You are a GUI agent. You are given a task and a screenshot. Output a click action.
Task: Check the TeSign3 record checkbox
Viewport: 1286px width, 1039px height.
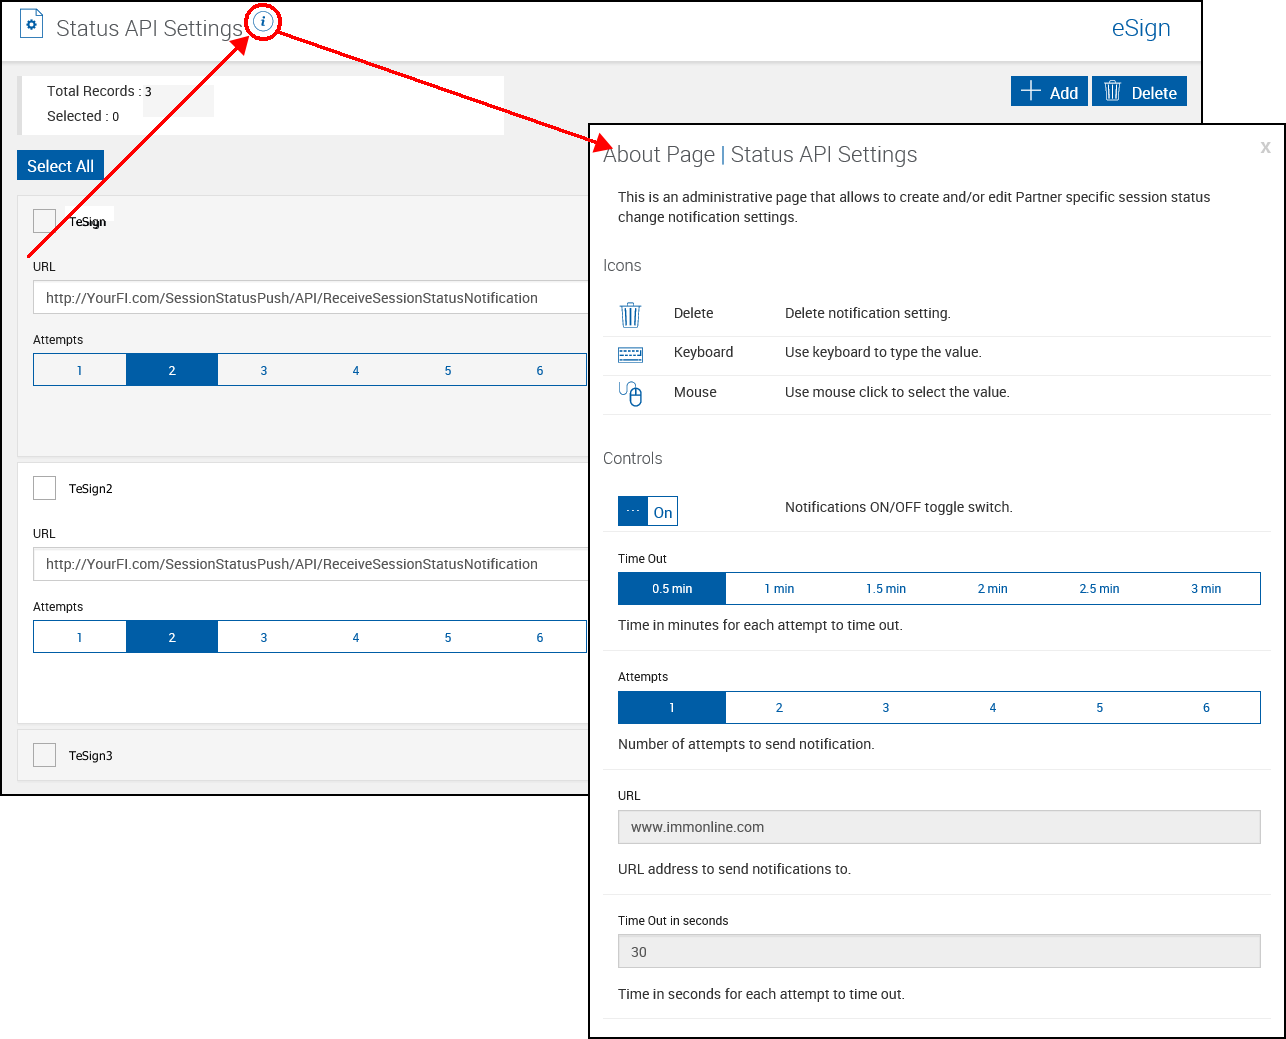[x=44, y=755]
